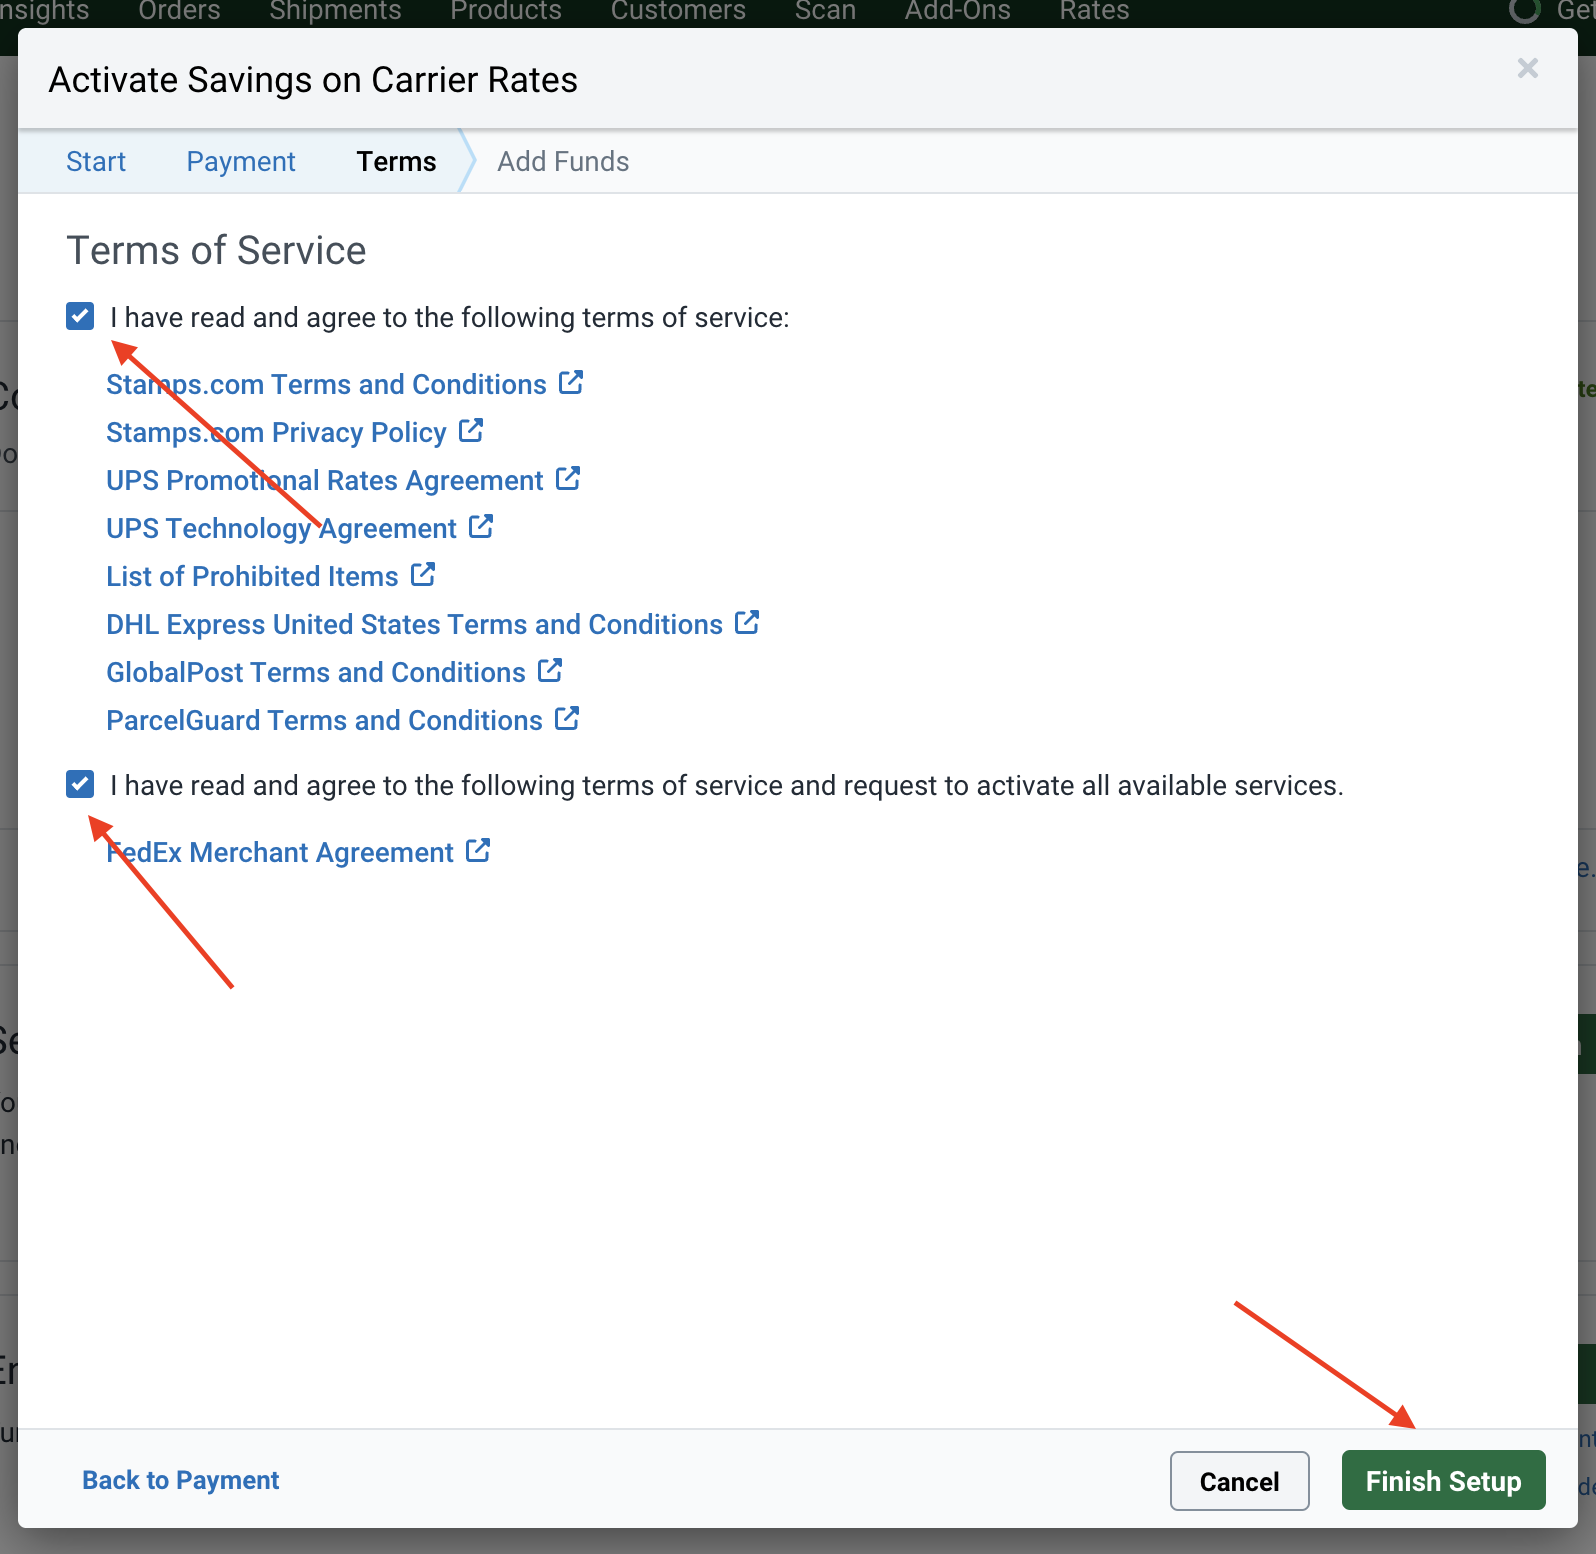Open GlobalPost Terms and Conditions link

point(316,673)
